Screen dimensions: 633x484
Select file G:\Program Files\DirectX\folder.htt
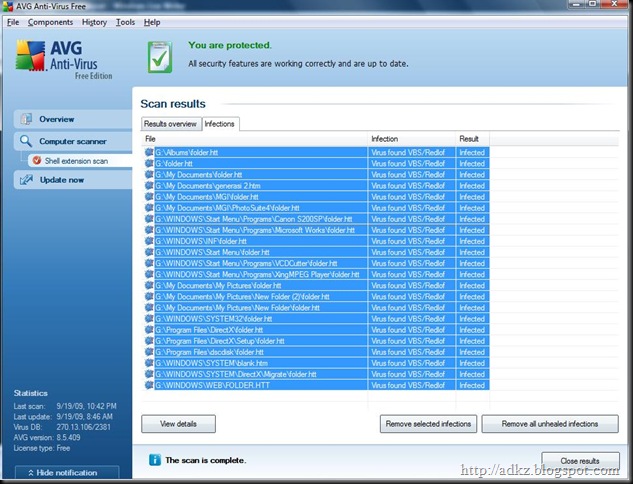coord(209,330)
